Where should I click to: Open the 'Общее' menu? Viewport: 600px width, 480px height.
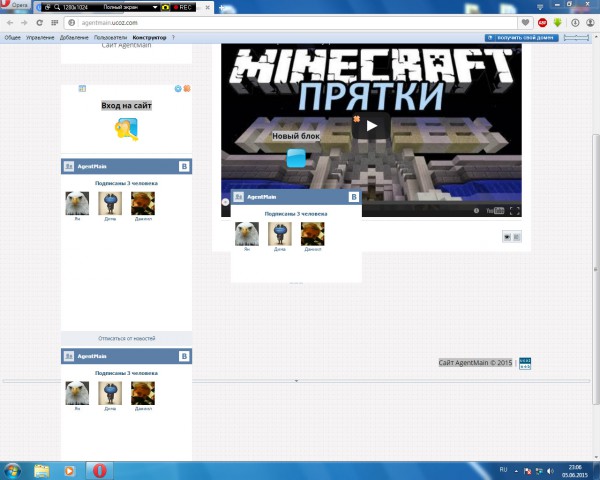click(x=13, y=38)
